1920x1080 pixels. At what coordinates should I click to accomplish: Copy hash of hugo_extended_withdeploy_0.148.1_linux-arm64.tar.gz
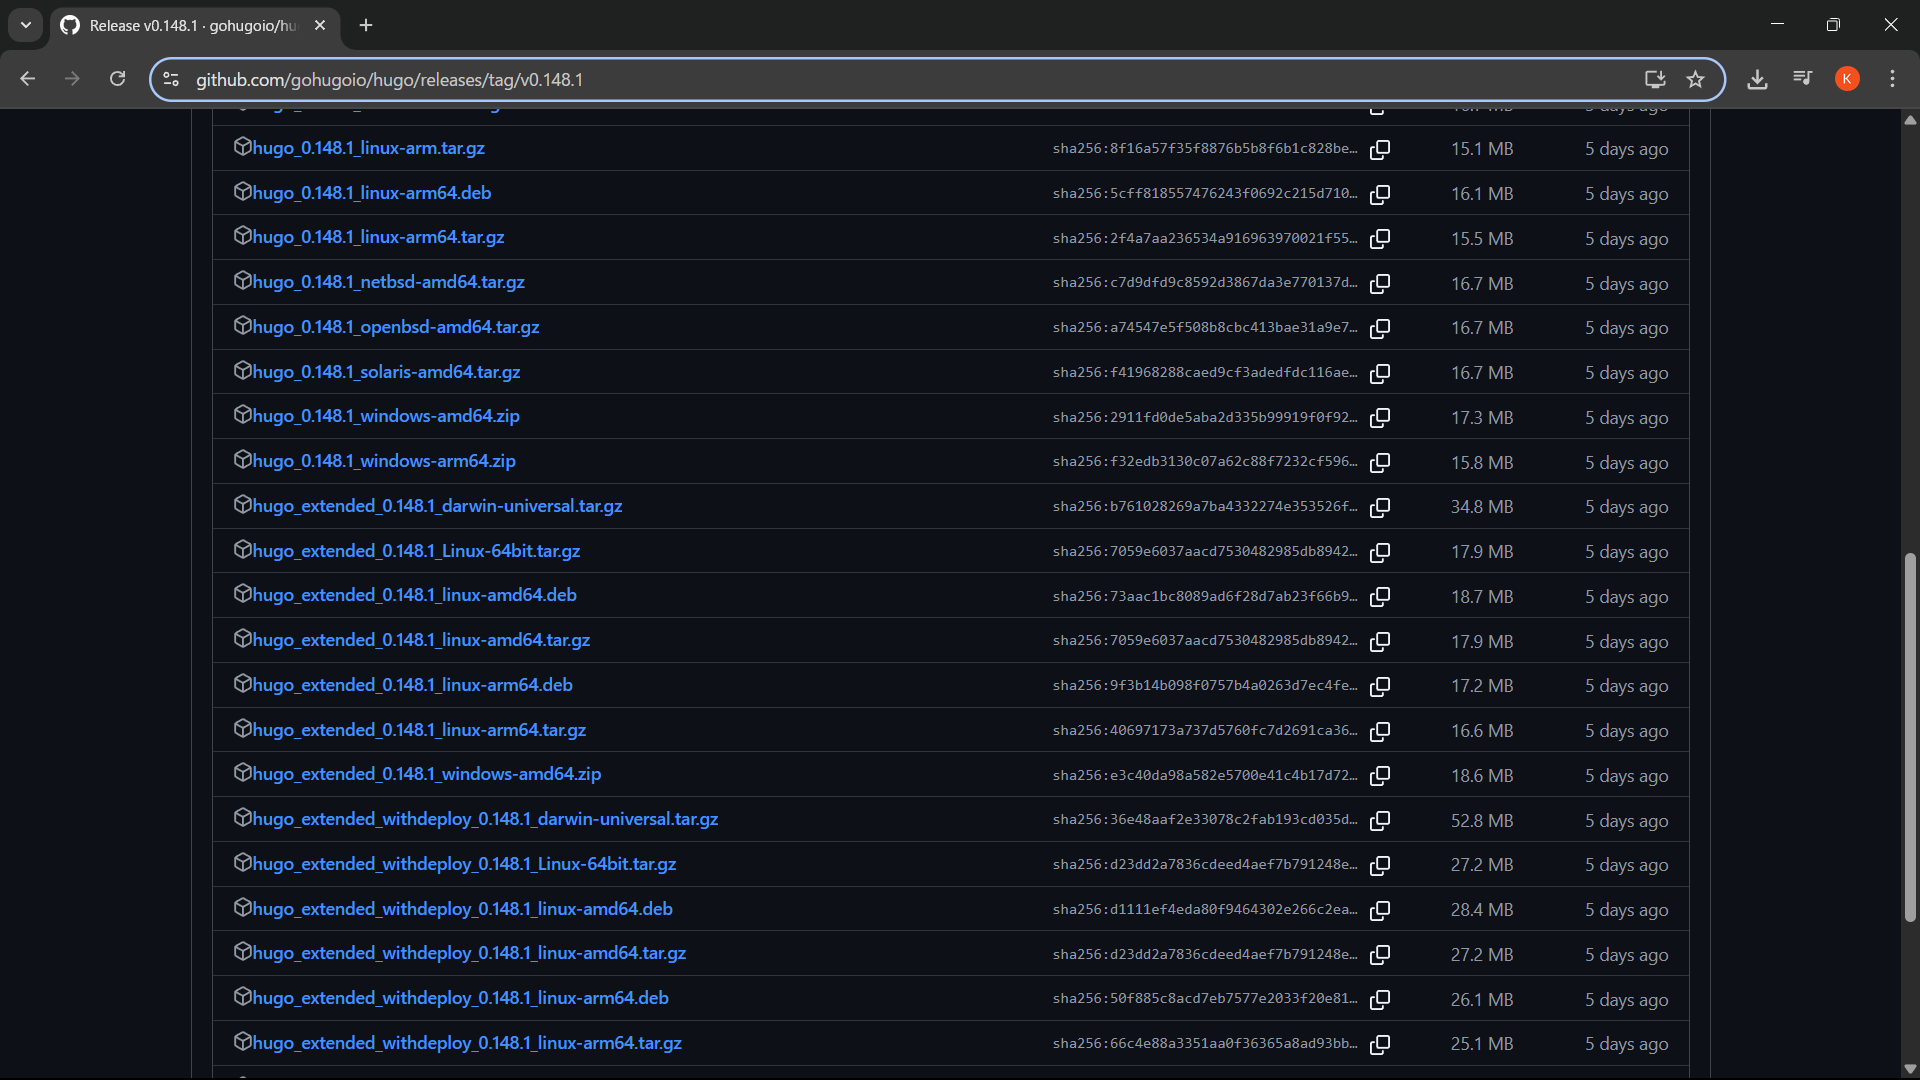coord(1380,1044)
